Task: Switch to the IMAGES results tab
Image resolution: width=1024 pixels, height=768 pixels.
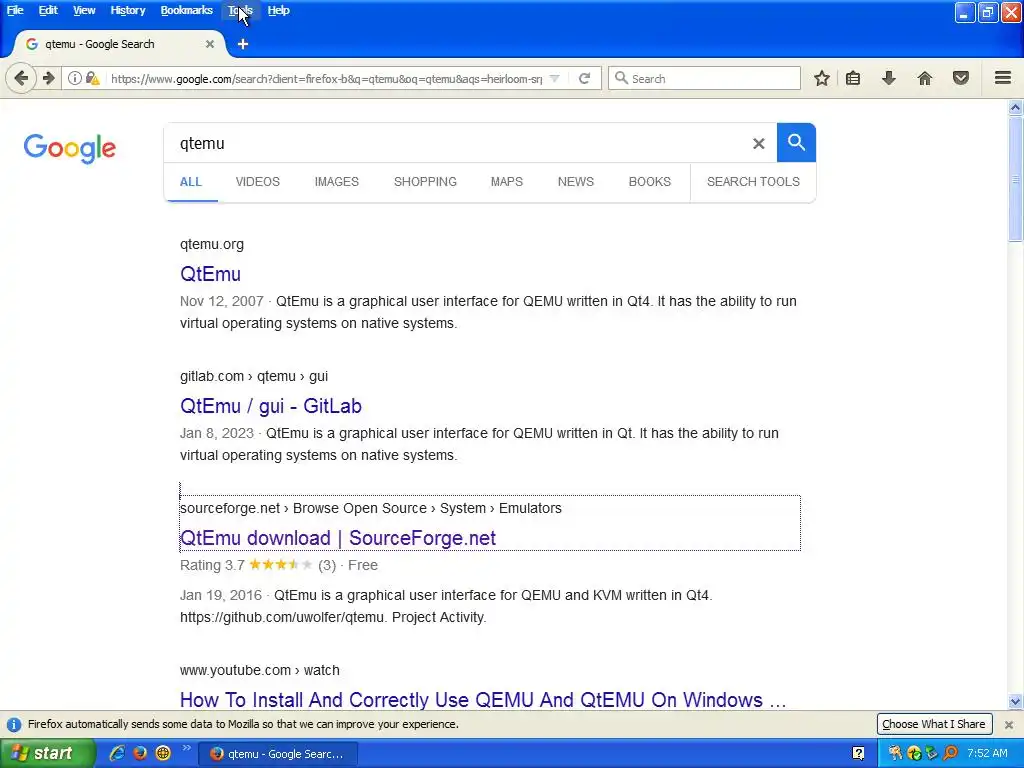Action: (x=336, y=182)
